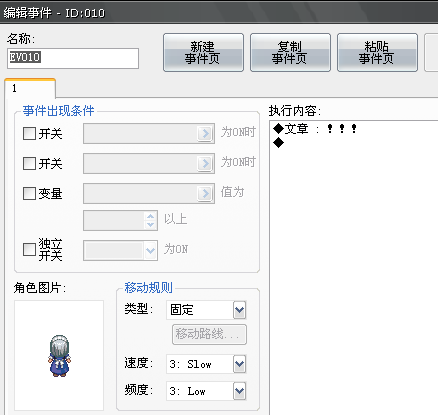Enable the second 开关 condition checkbox

(x=29, y=163)
